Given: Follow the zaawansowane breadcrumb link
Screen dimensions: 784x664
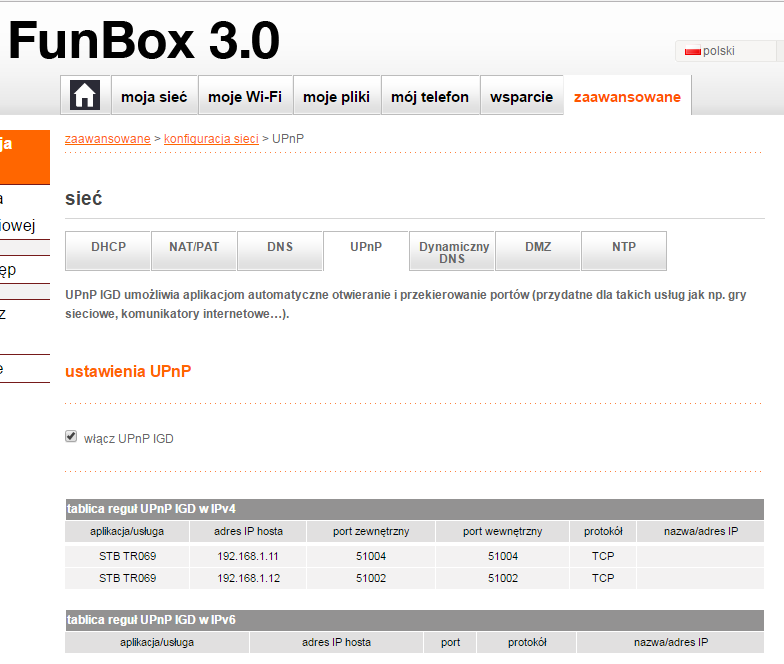Looking at the screenshot, I should pos(108,138).
